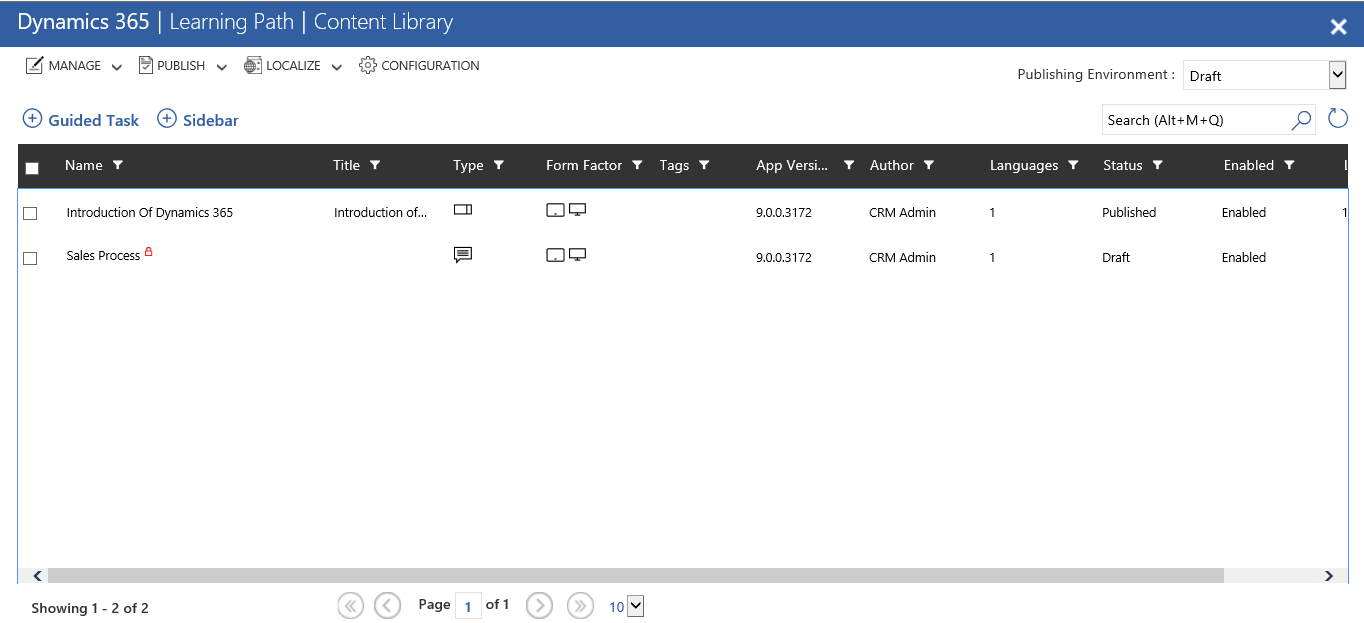Filter by Form Factor column

637,165
